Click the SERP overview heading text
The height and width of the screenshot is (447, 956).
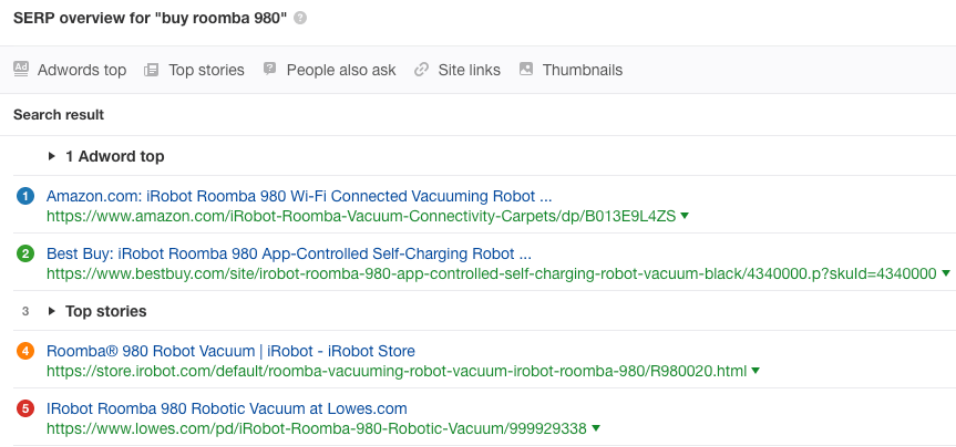pyautogui.click(x=150, y=18)
